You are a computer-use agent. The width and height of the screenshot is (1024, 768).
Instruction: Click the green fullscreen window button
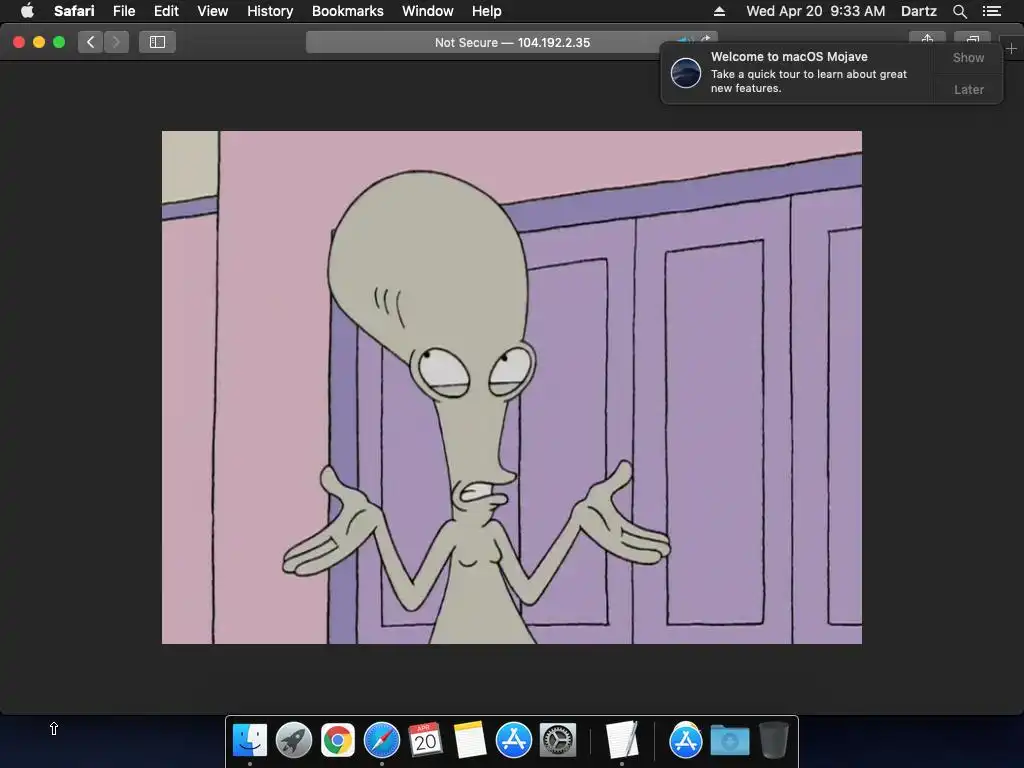[x=59, y=42]
